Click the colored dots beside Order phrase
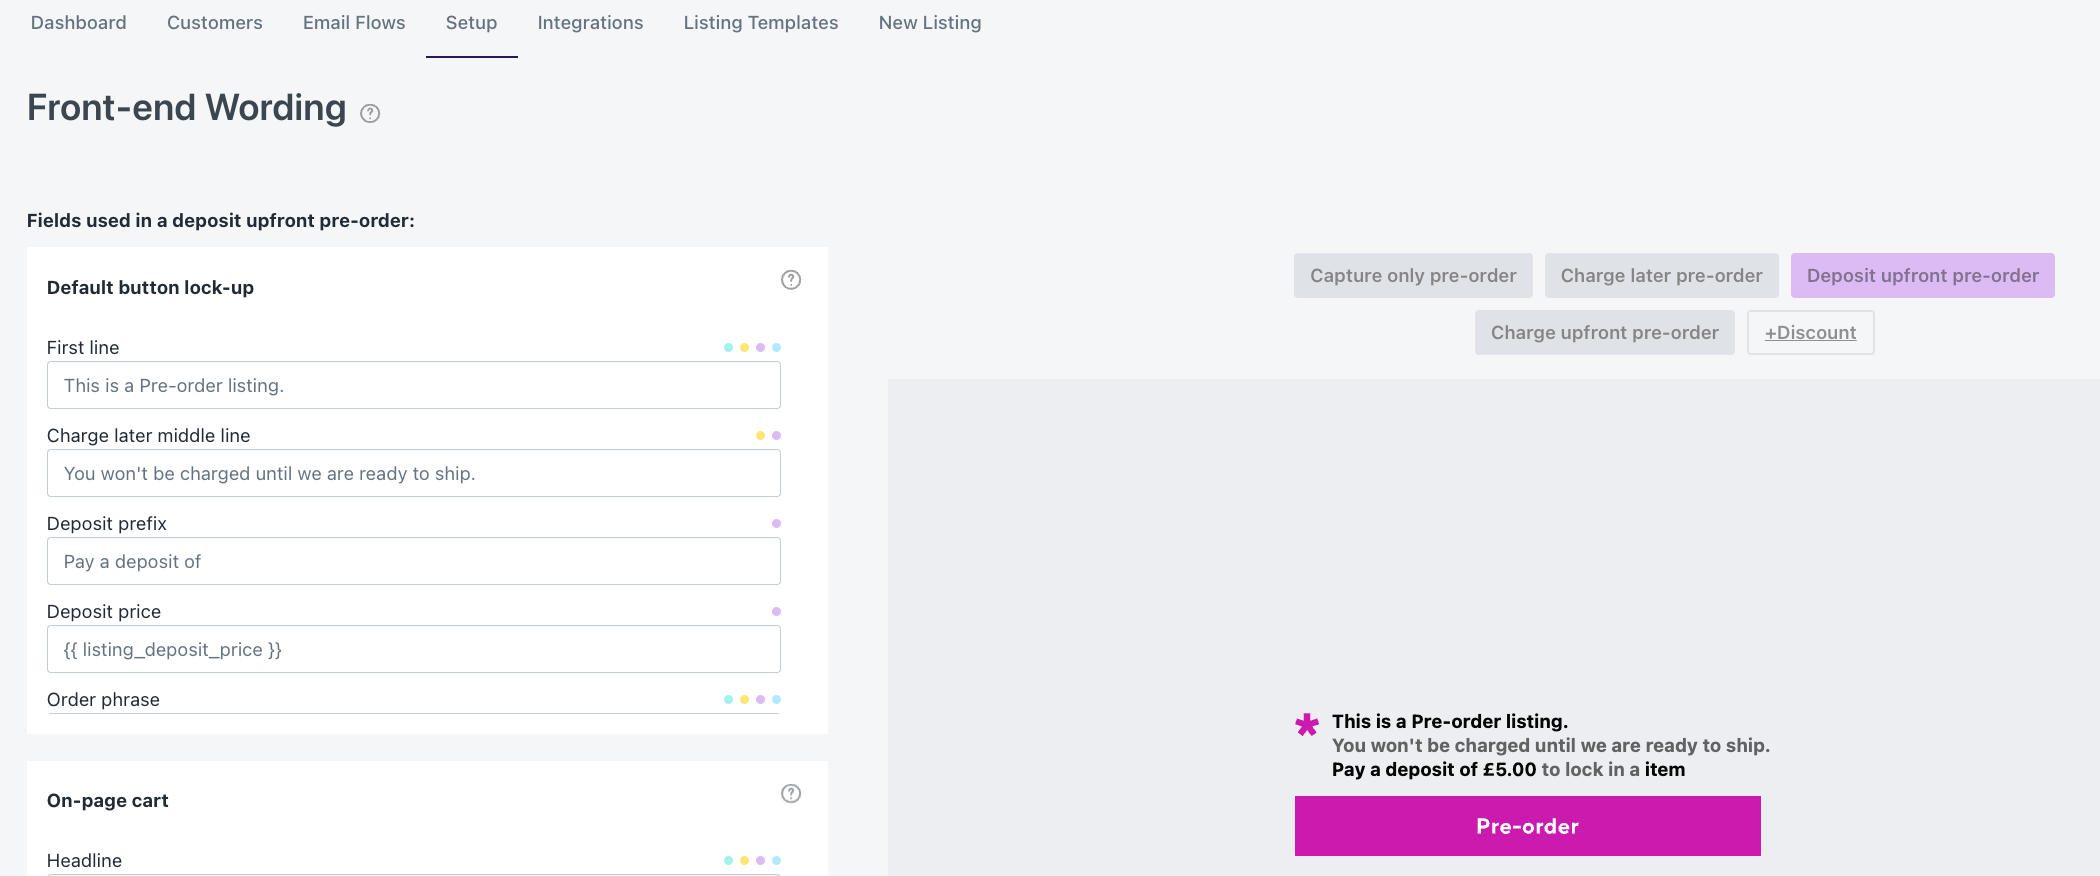 pos(752,700)
